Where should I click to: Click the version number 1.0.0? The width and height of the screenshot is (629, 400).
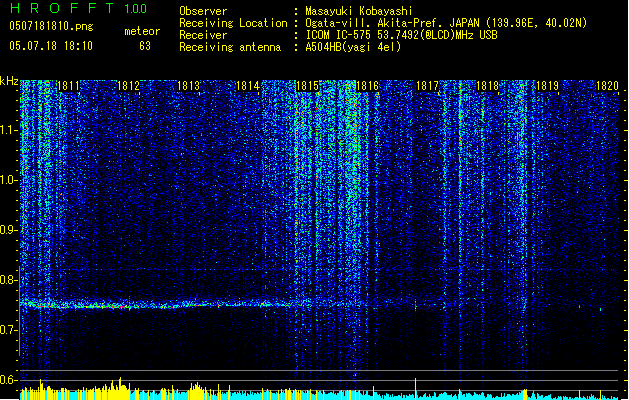136,9
